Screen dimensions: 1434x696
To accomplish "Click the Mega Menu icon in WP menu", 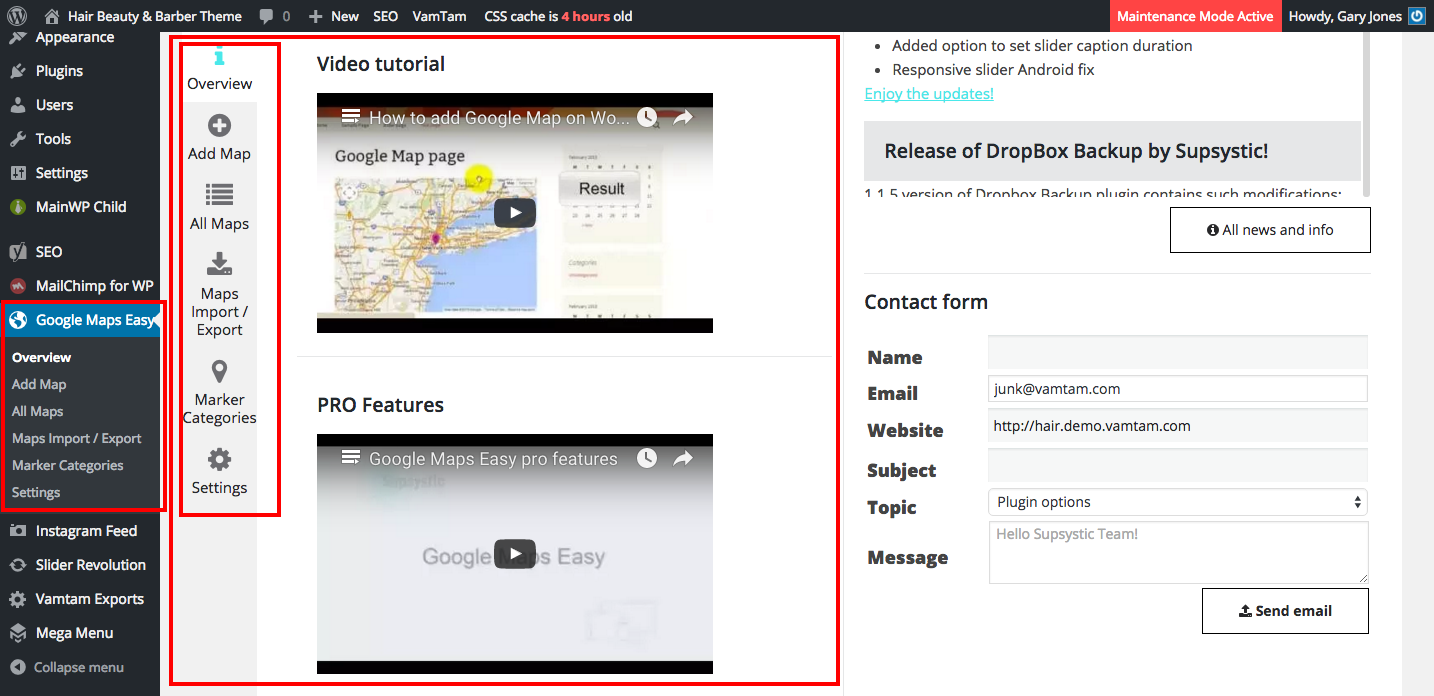I will 17,633.
